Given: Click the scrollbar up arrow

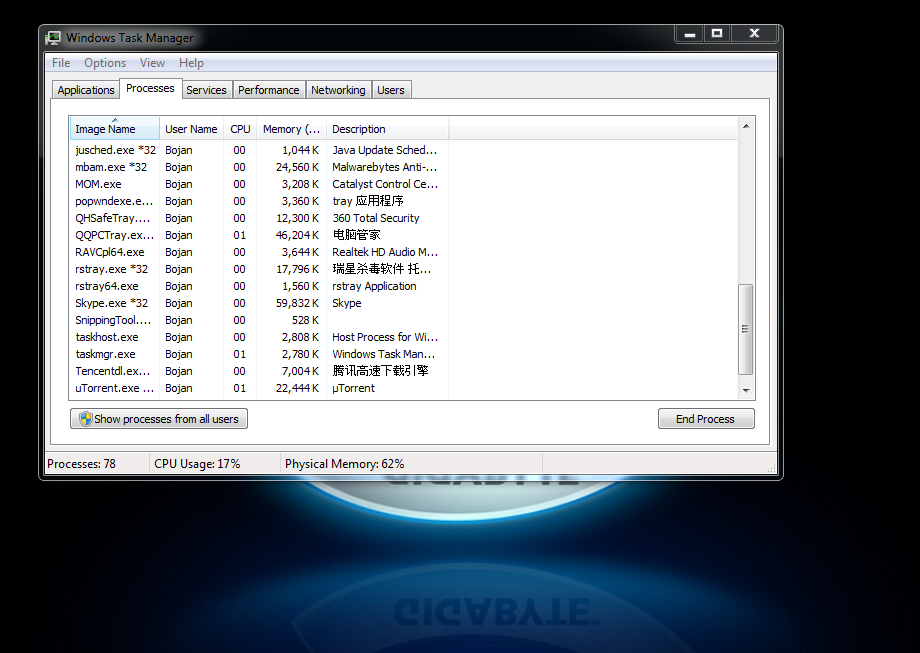Looking at the screenshot, I should (x=746, y=126).
